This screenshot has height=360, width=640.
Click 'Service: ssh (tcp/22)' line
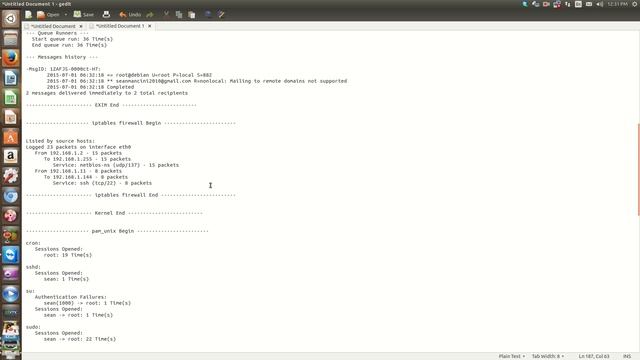pos(102,183)
